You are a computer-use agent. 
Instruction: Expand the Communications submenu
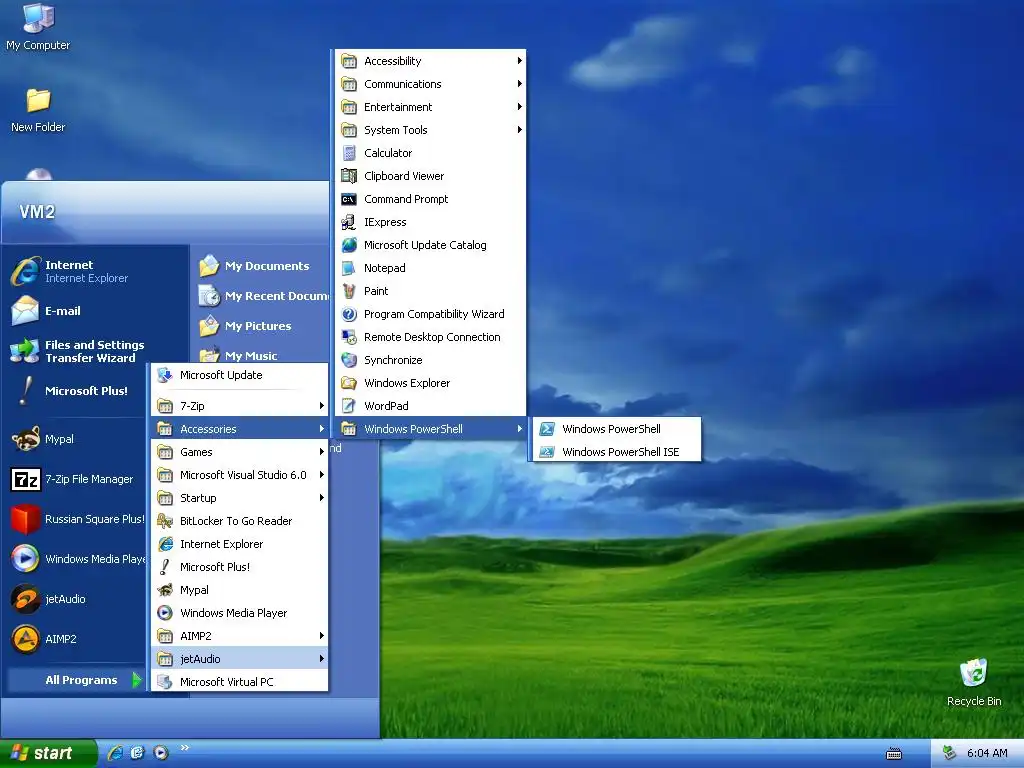pyautogui.click(x=430, y=84)
